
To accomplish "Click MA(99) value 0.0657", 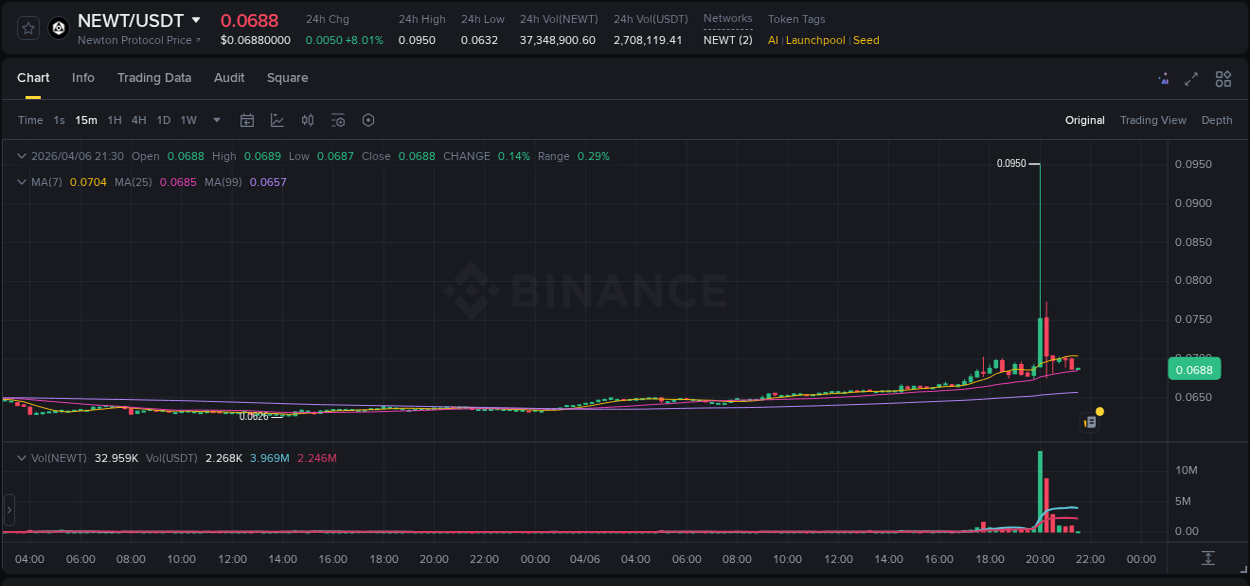I will tap(268, 182).
